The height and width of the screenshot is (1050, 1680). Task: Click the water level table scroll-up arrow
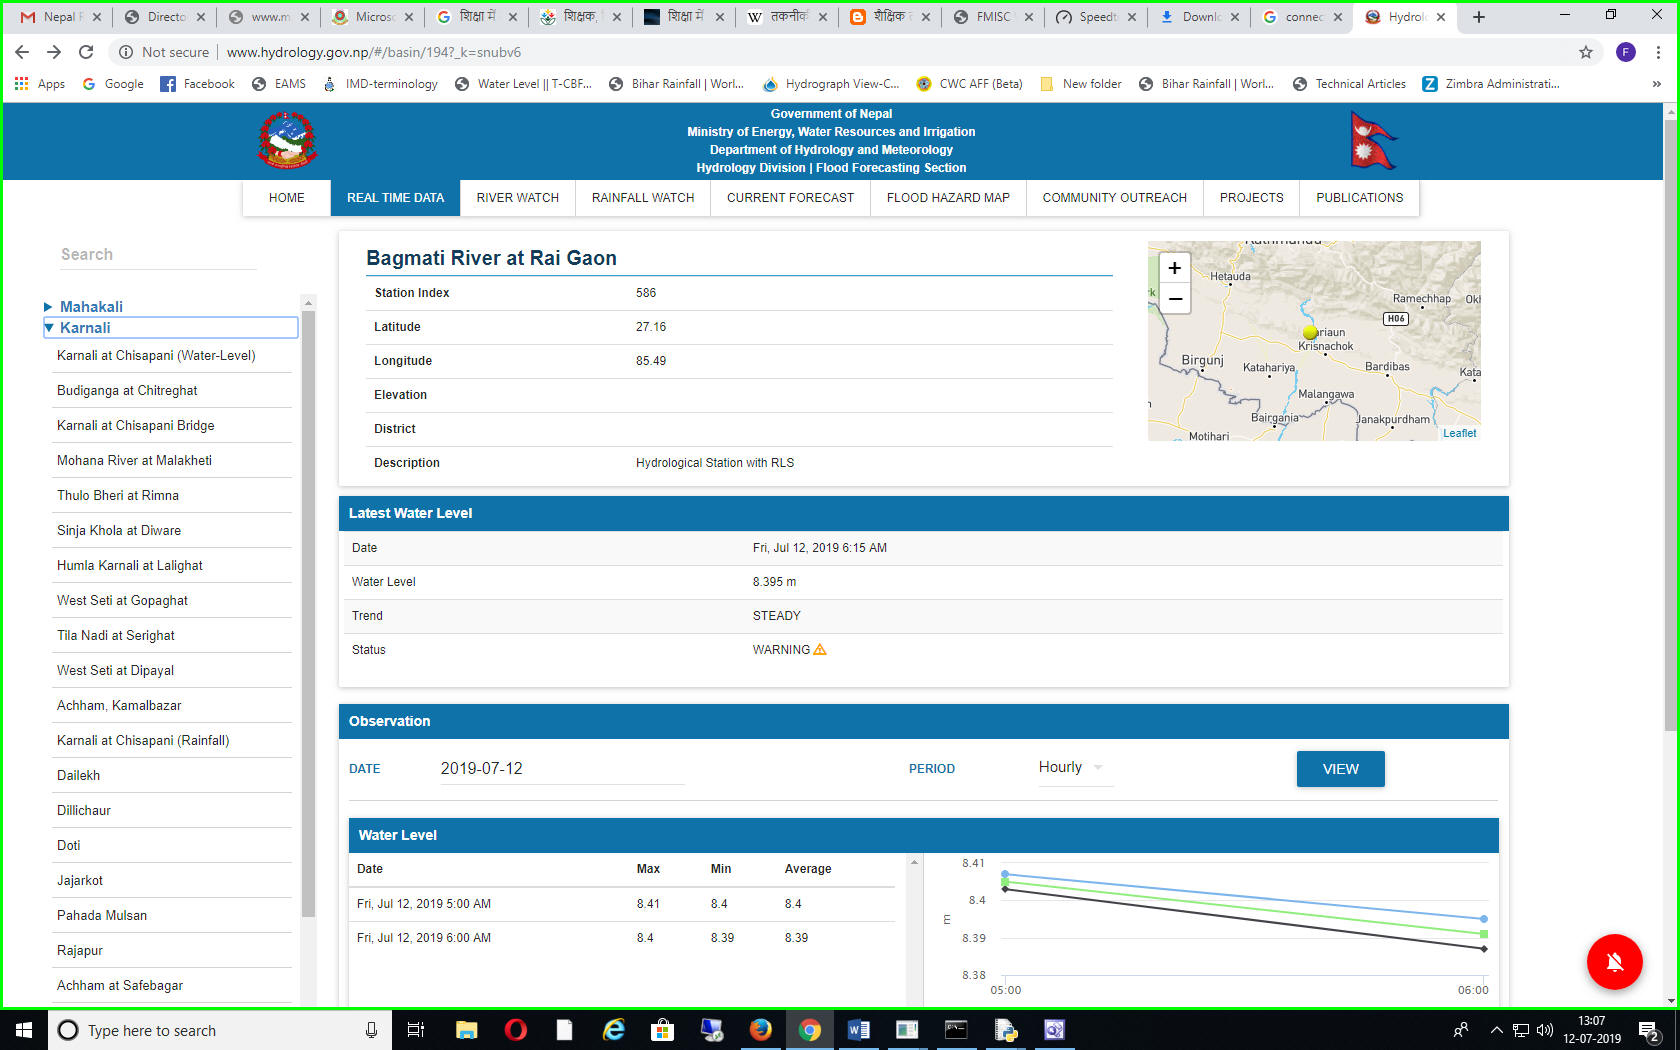click(914, 862)
